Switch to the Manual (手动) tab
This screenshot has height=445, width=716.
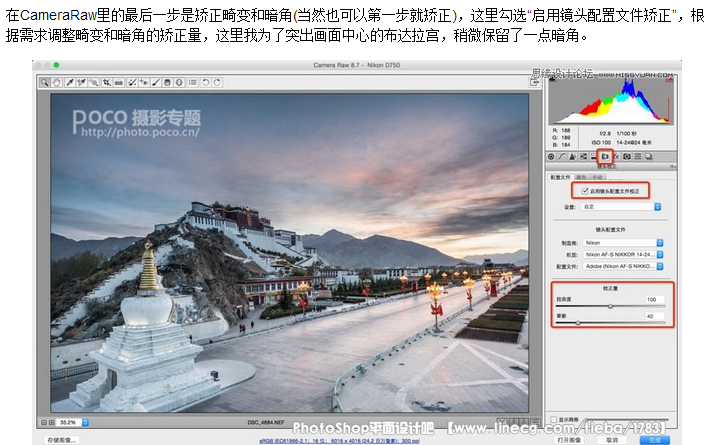(598, 177)
